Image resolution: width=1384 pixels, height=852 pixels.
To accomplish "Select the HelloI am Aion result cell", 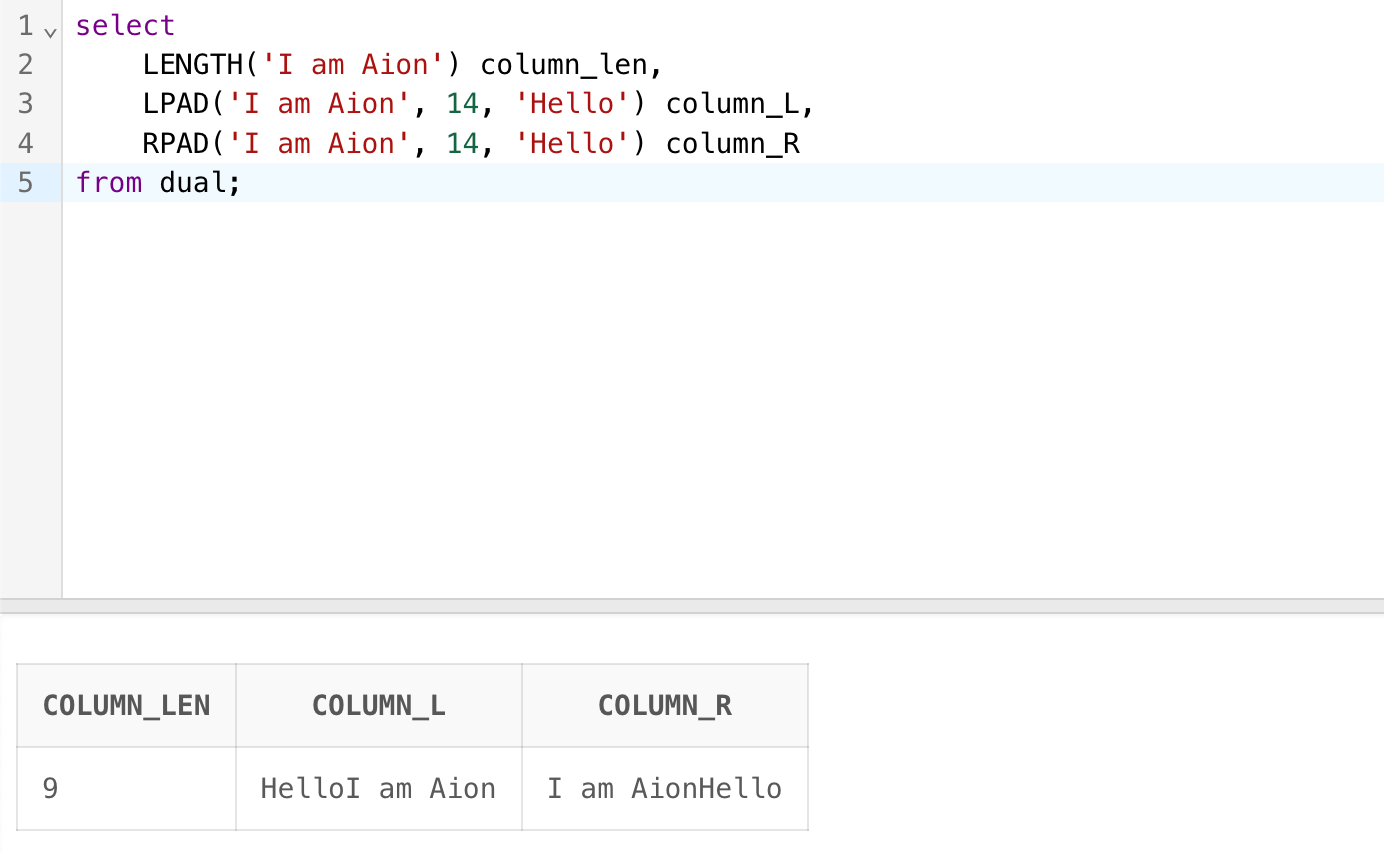I will coord(378,789).
